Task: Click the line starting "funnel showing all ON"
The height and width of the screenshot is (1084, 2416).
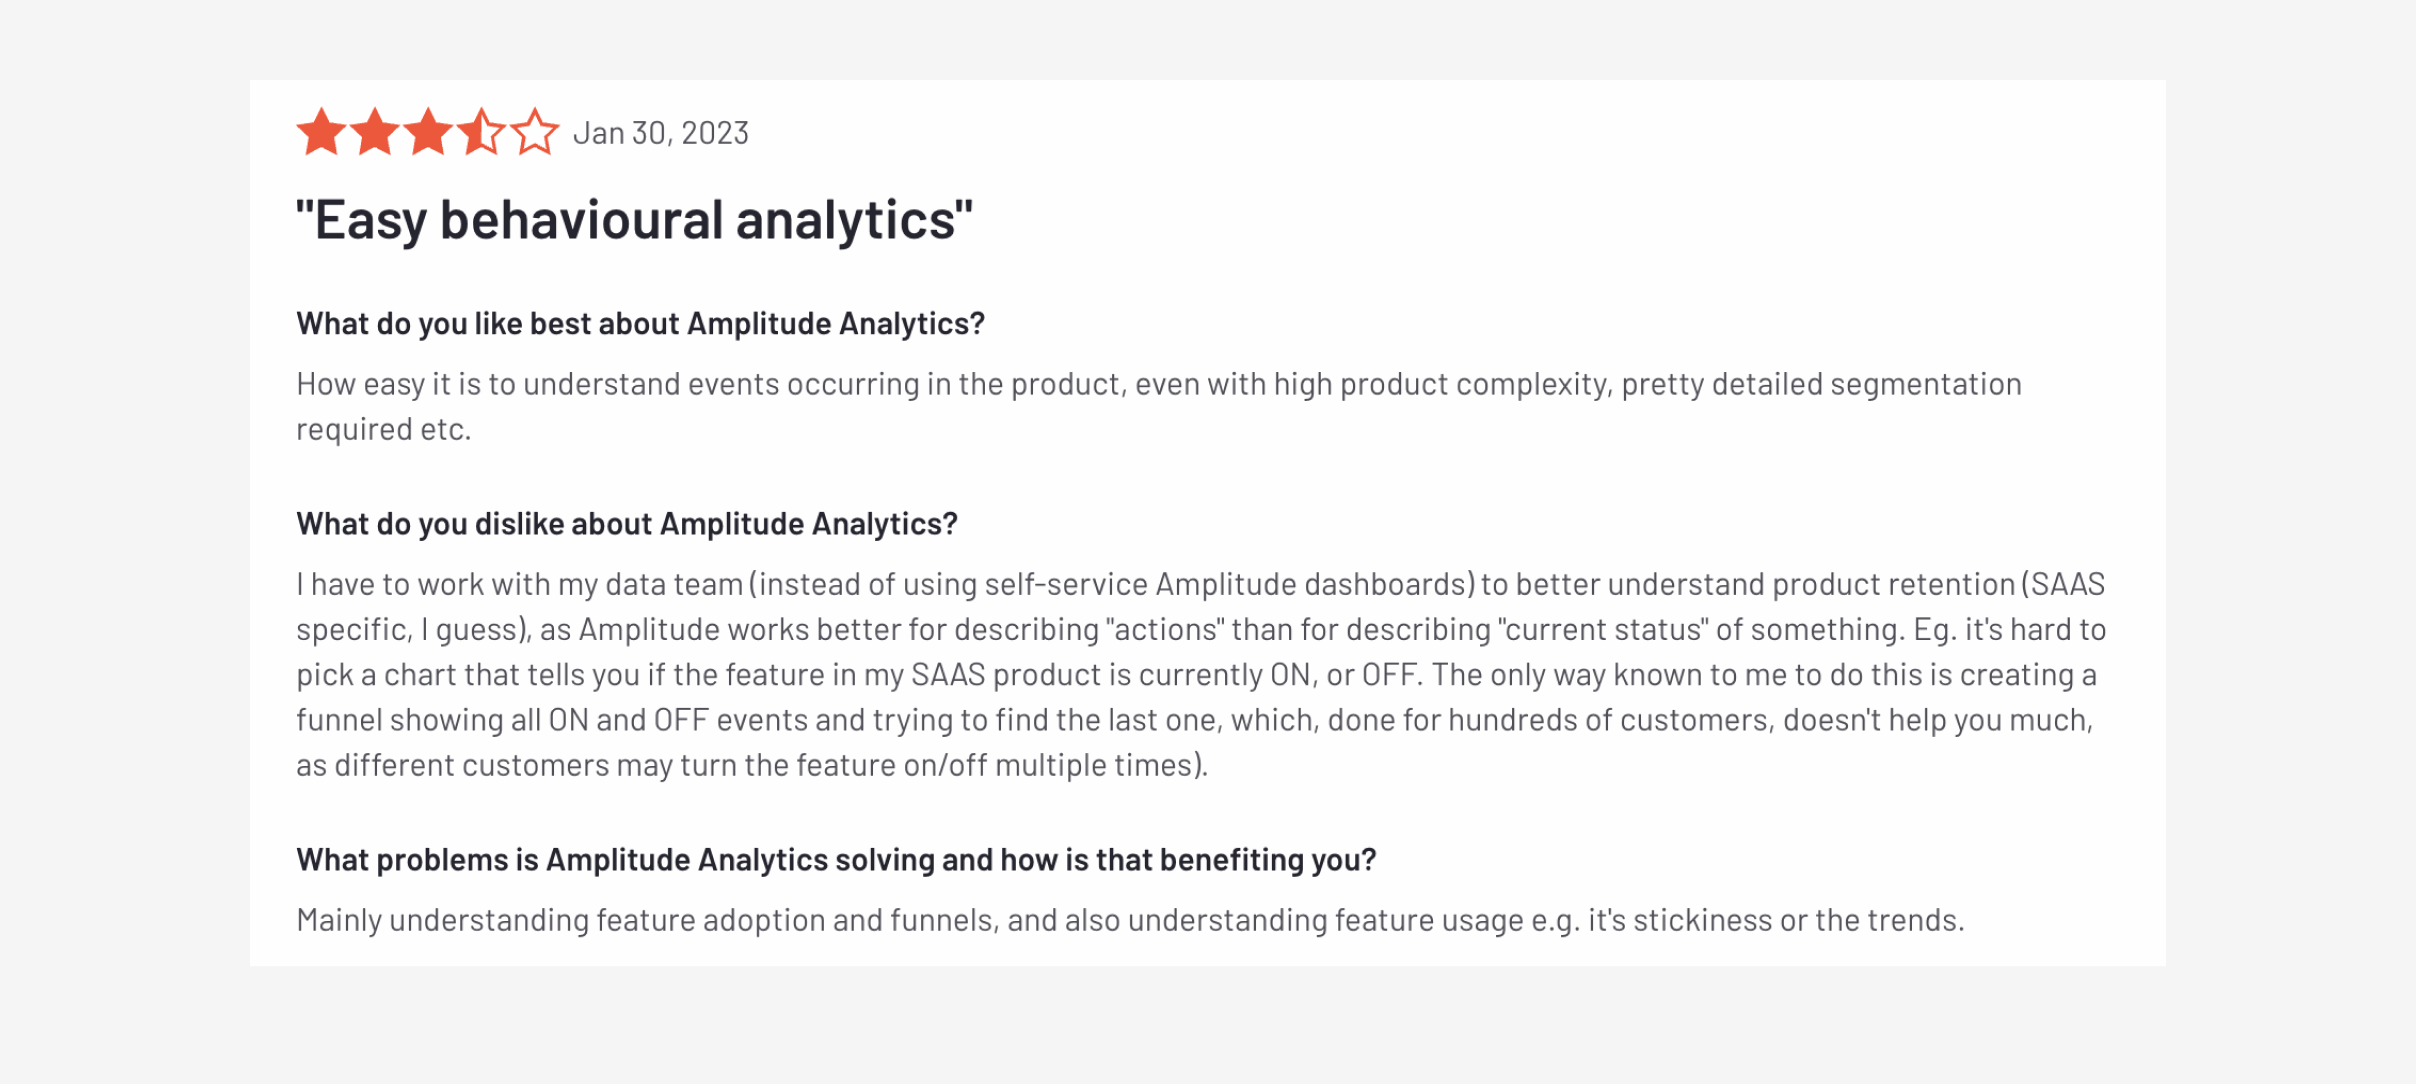Action: point(1194,720)
